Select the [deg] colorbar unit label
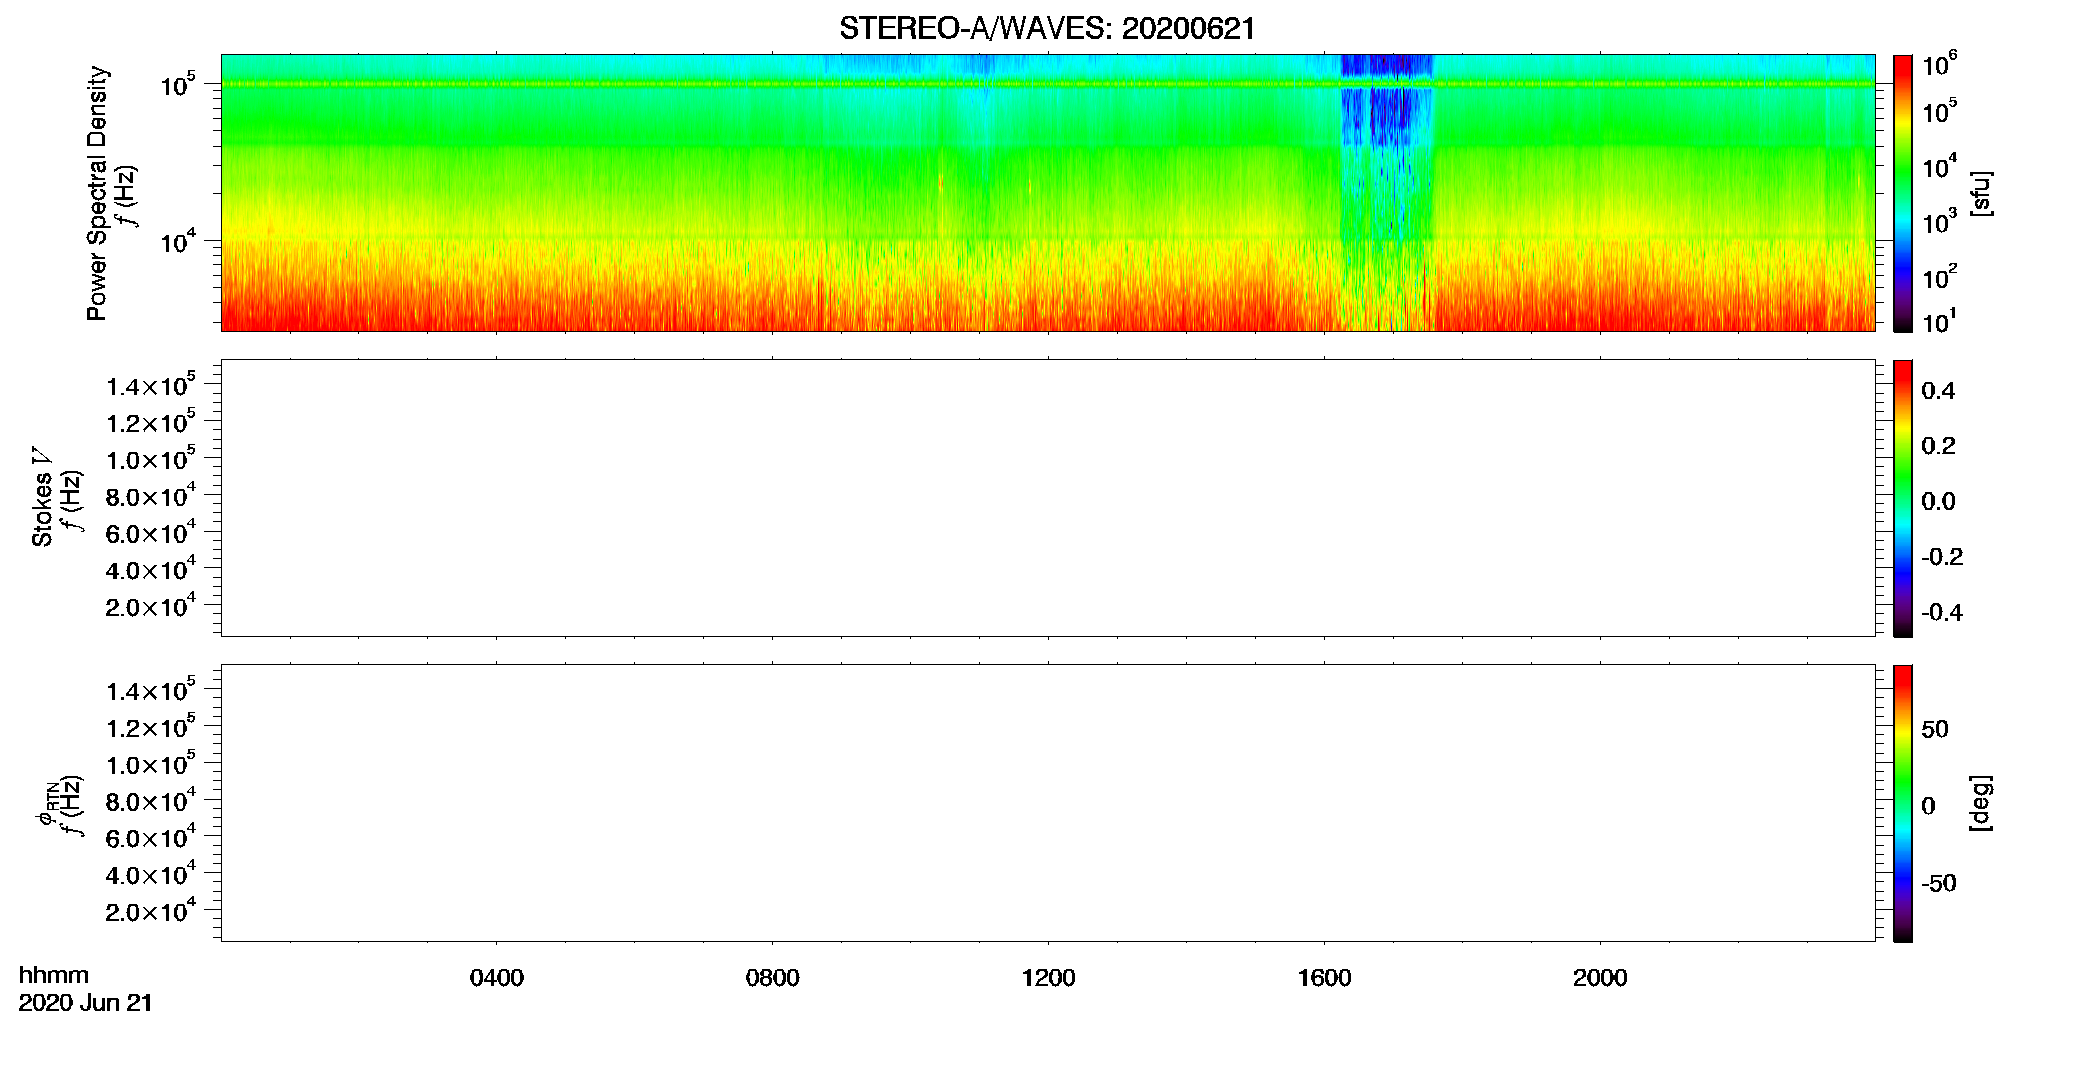This screenshot has width=2096, height=1080. coord(1981,803)
